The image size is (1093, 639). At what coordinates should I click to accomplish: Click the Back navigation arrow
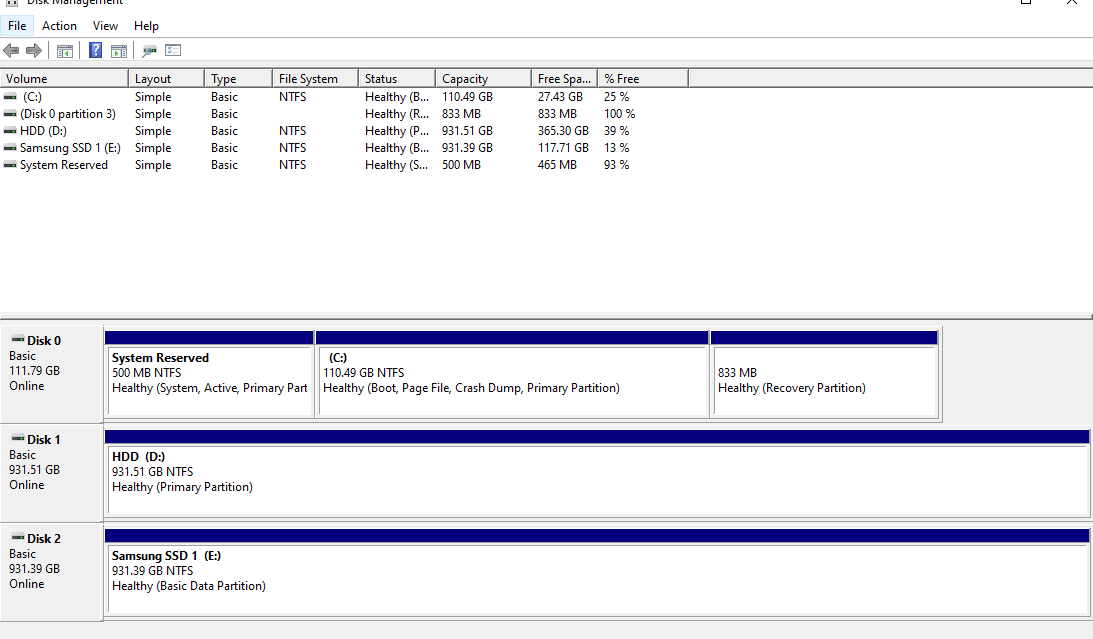11,50
